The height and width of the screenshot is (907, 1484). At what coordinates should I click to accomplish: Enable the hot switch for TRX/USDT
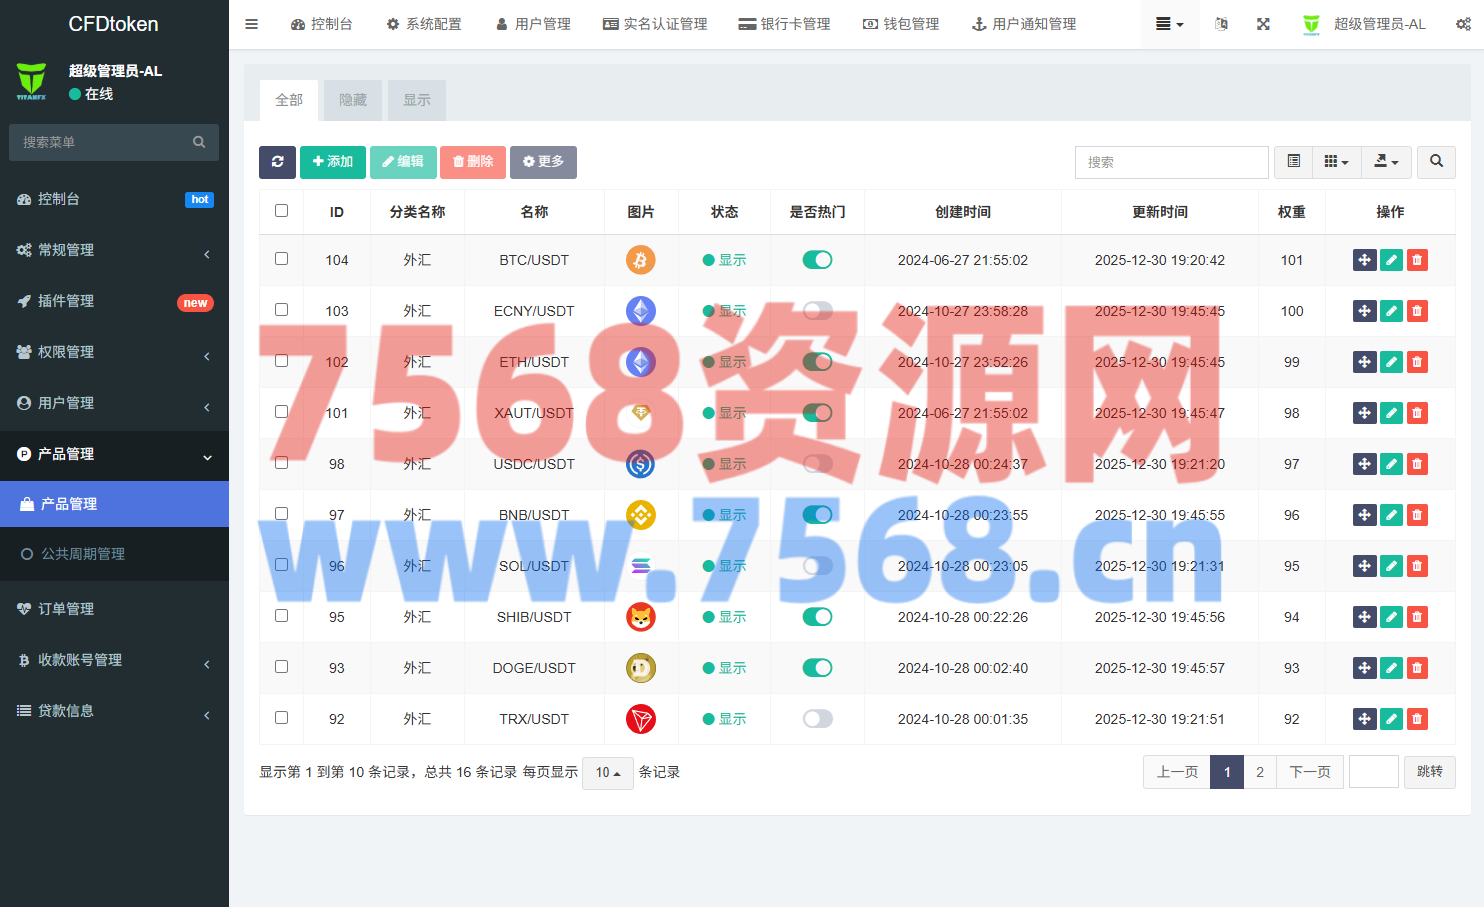817,719
